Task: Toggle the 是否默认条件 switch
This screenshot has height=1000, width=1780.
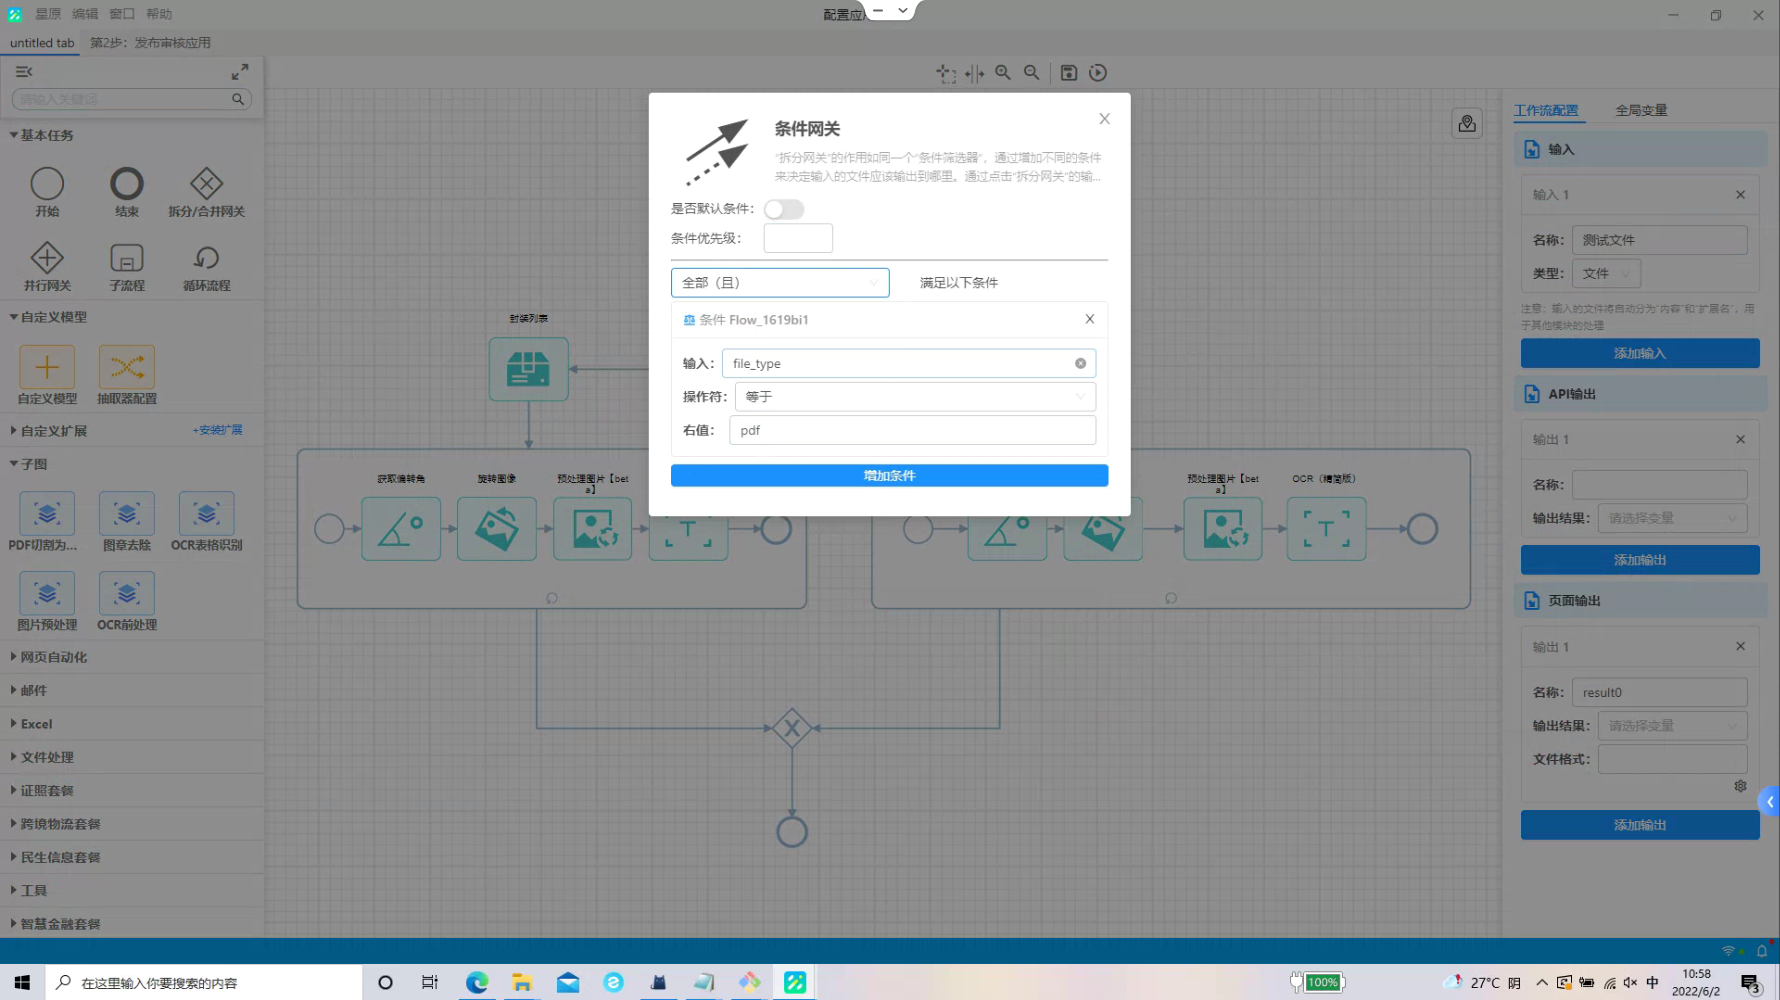Action: coord(784,209)
